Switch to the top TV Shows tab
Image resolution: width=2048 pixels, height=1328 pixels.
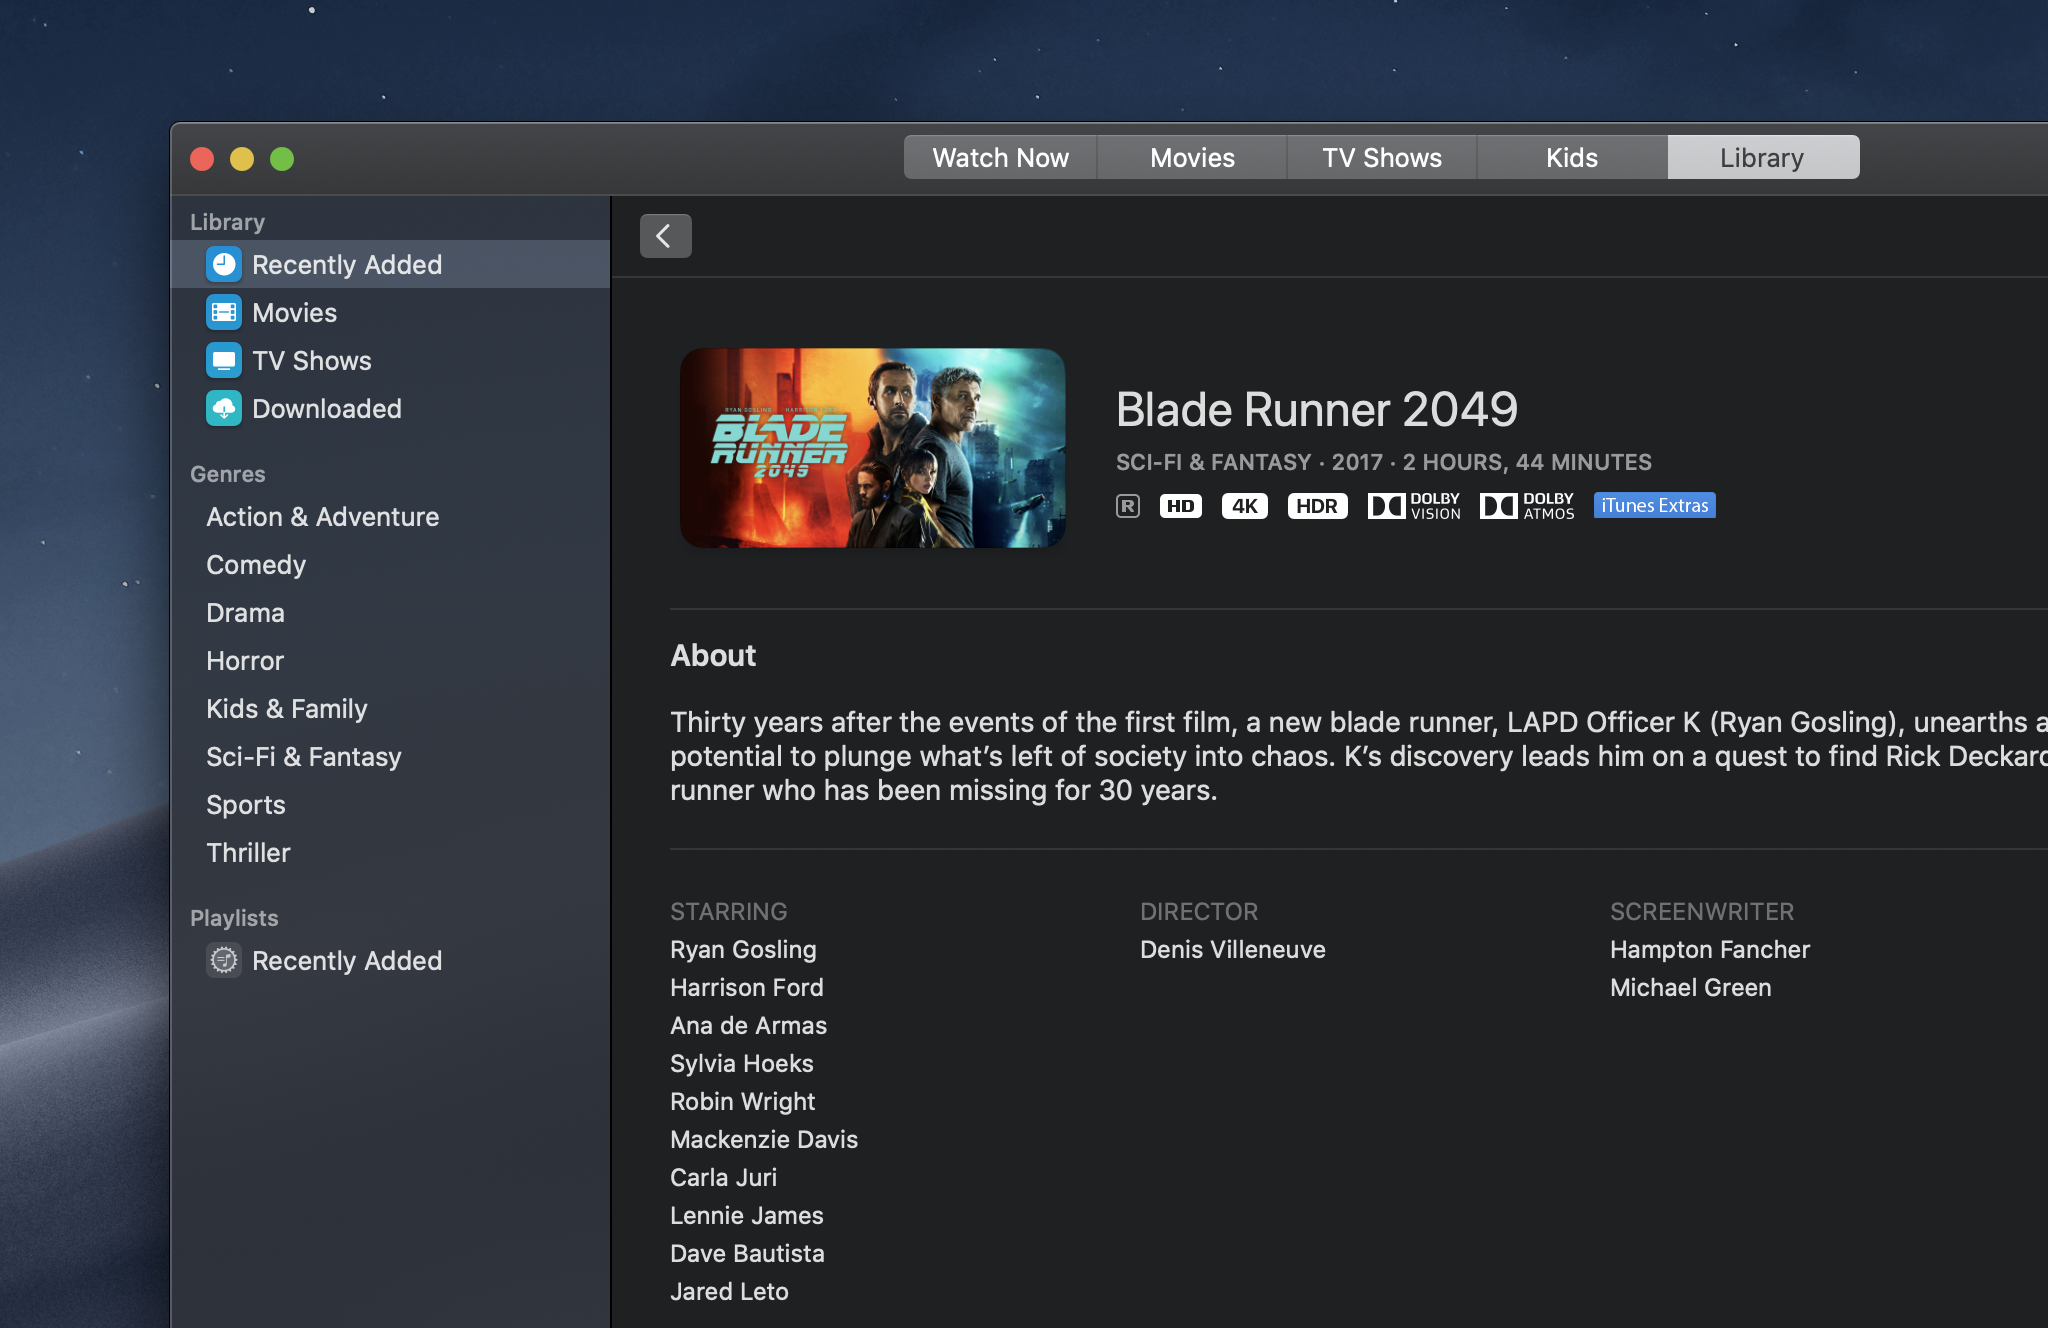1381,158
